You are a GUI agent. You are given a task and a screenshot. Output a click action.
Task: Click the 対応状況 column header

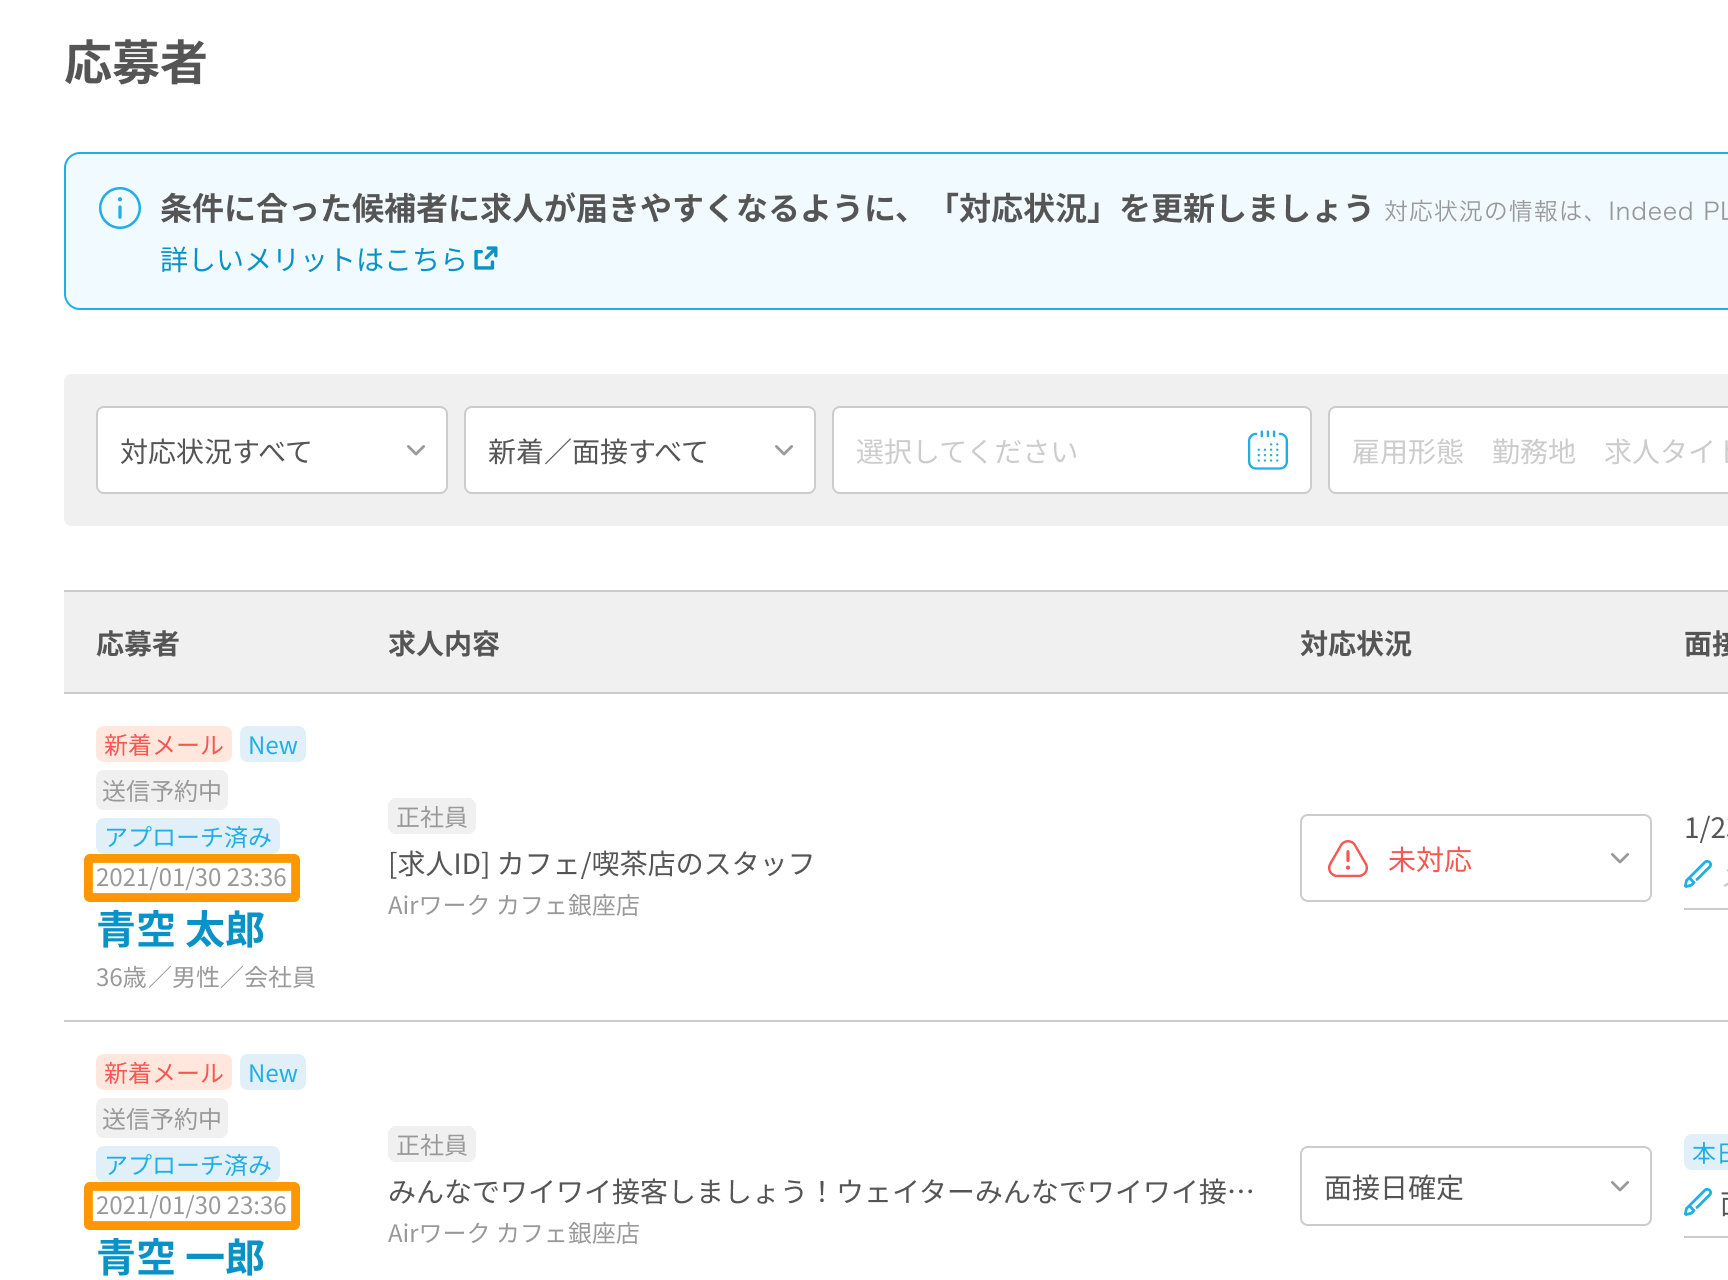click(1356, 644)
